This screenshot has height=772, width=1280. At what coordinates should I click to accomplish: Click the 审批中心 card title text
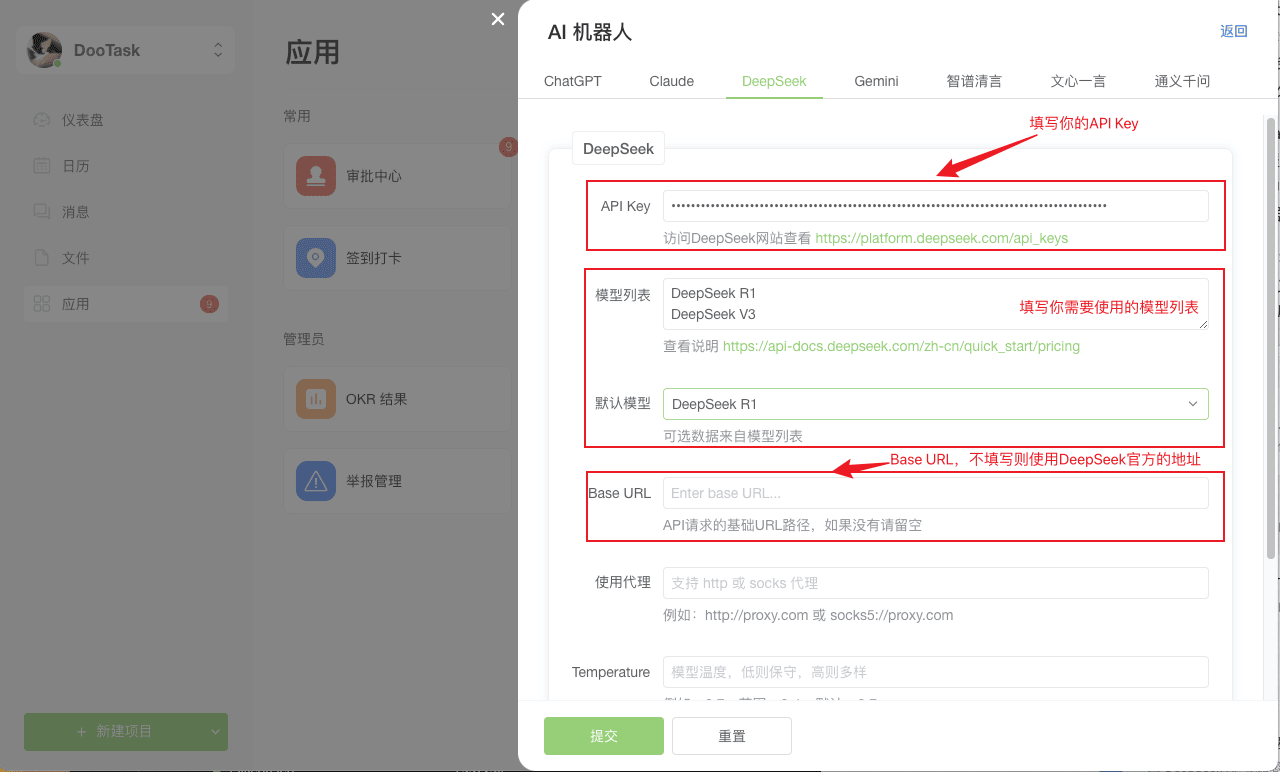click(374, 176)
